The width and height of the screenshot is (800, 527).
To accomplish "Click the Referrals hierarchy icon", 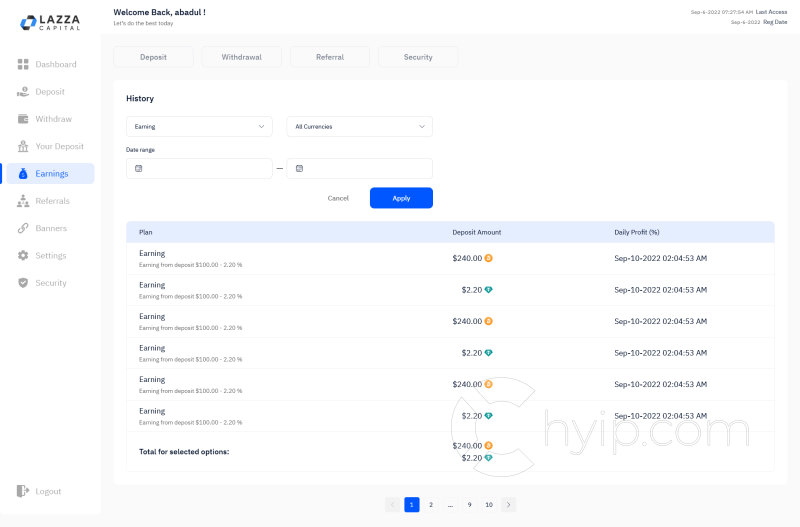I will 23,201.
